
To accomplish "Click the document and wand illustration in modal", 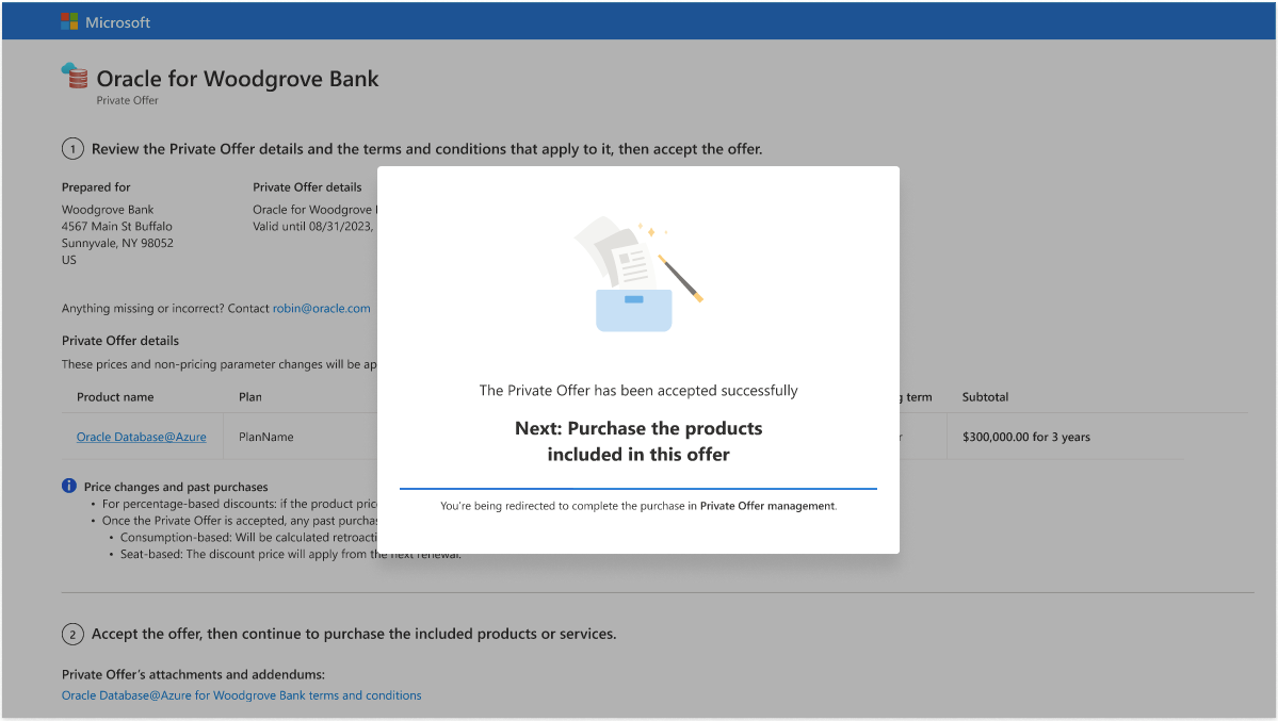I will [x=637, y=270].
